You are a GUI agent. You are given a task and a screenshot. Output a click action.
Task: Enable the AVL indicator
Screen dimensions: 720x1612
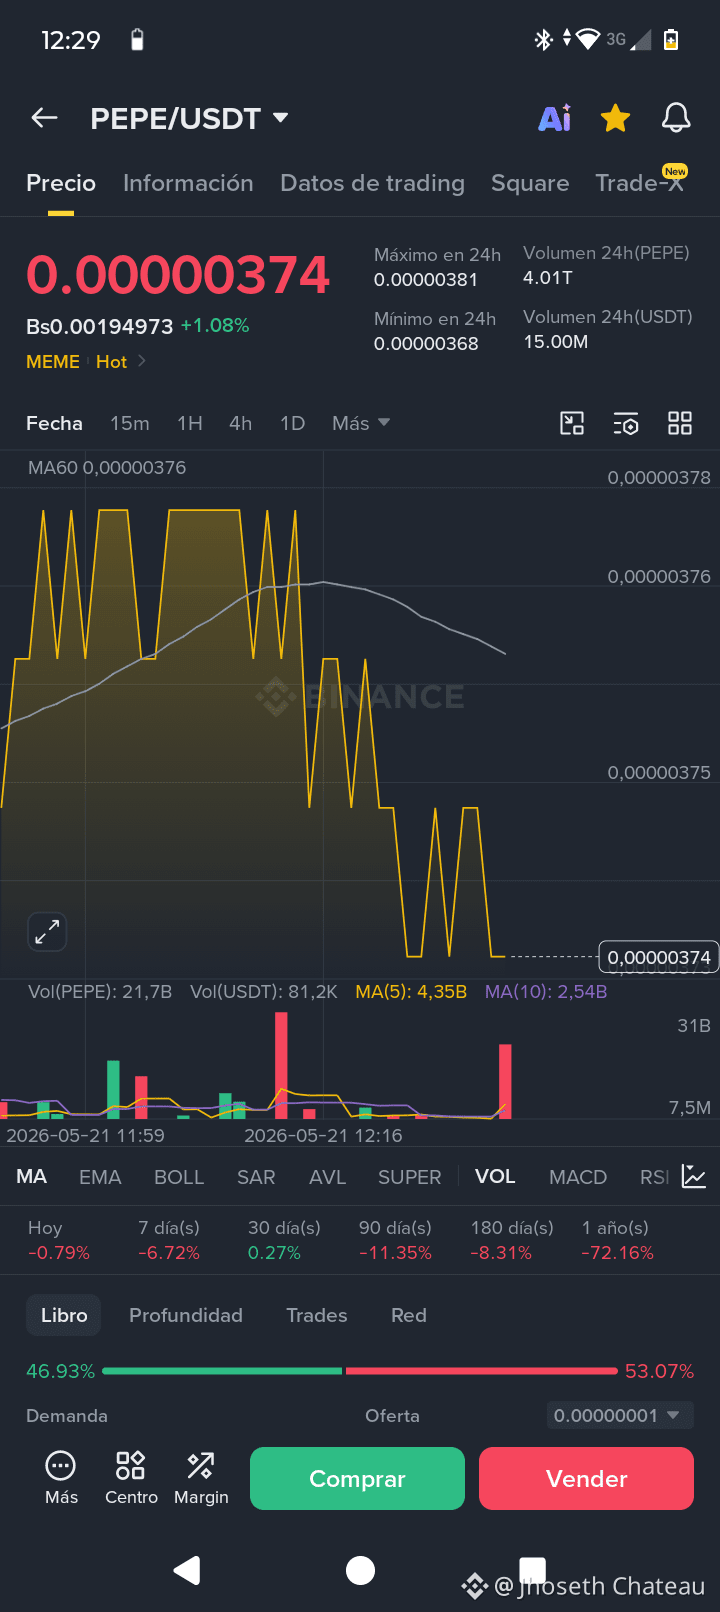tap(327, 1177)
